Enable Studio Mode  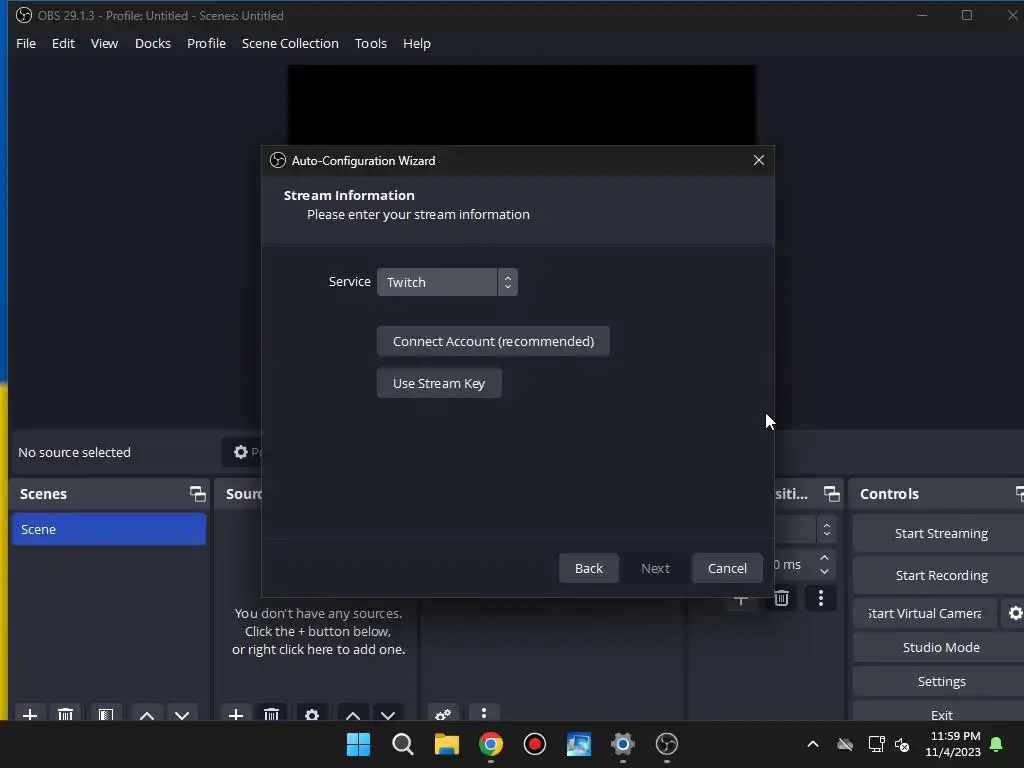click(x=940, y=647)
